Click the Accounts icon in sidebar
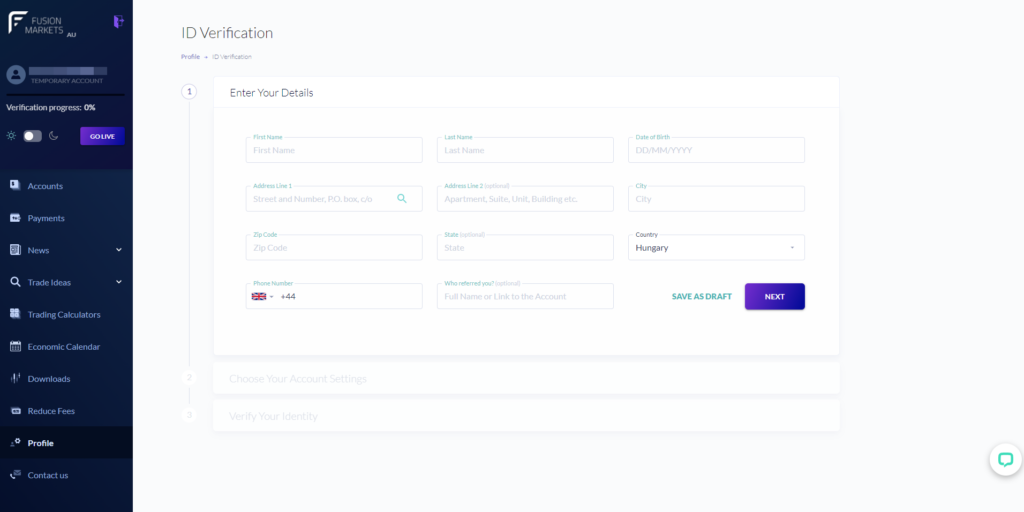 click(x=15, y=185)
